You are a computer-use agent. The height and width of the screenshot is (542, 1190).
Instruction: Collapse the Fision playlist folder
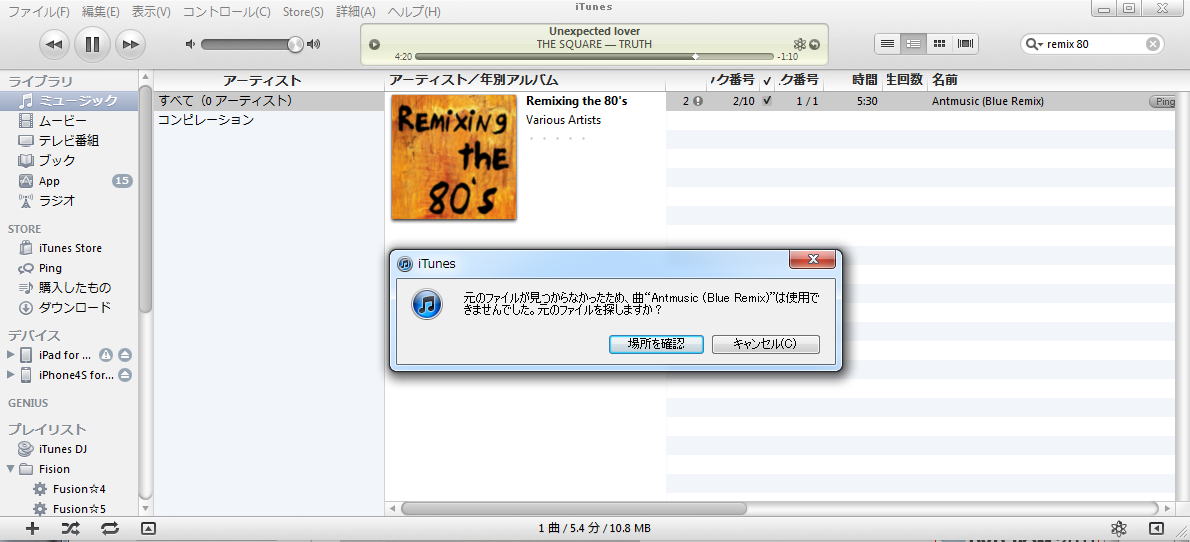(x=11, y=468)
